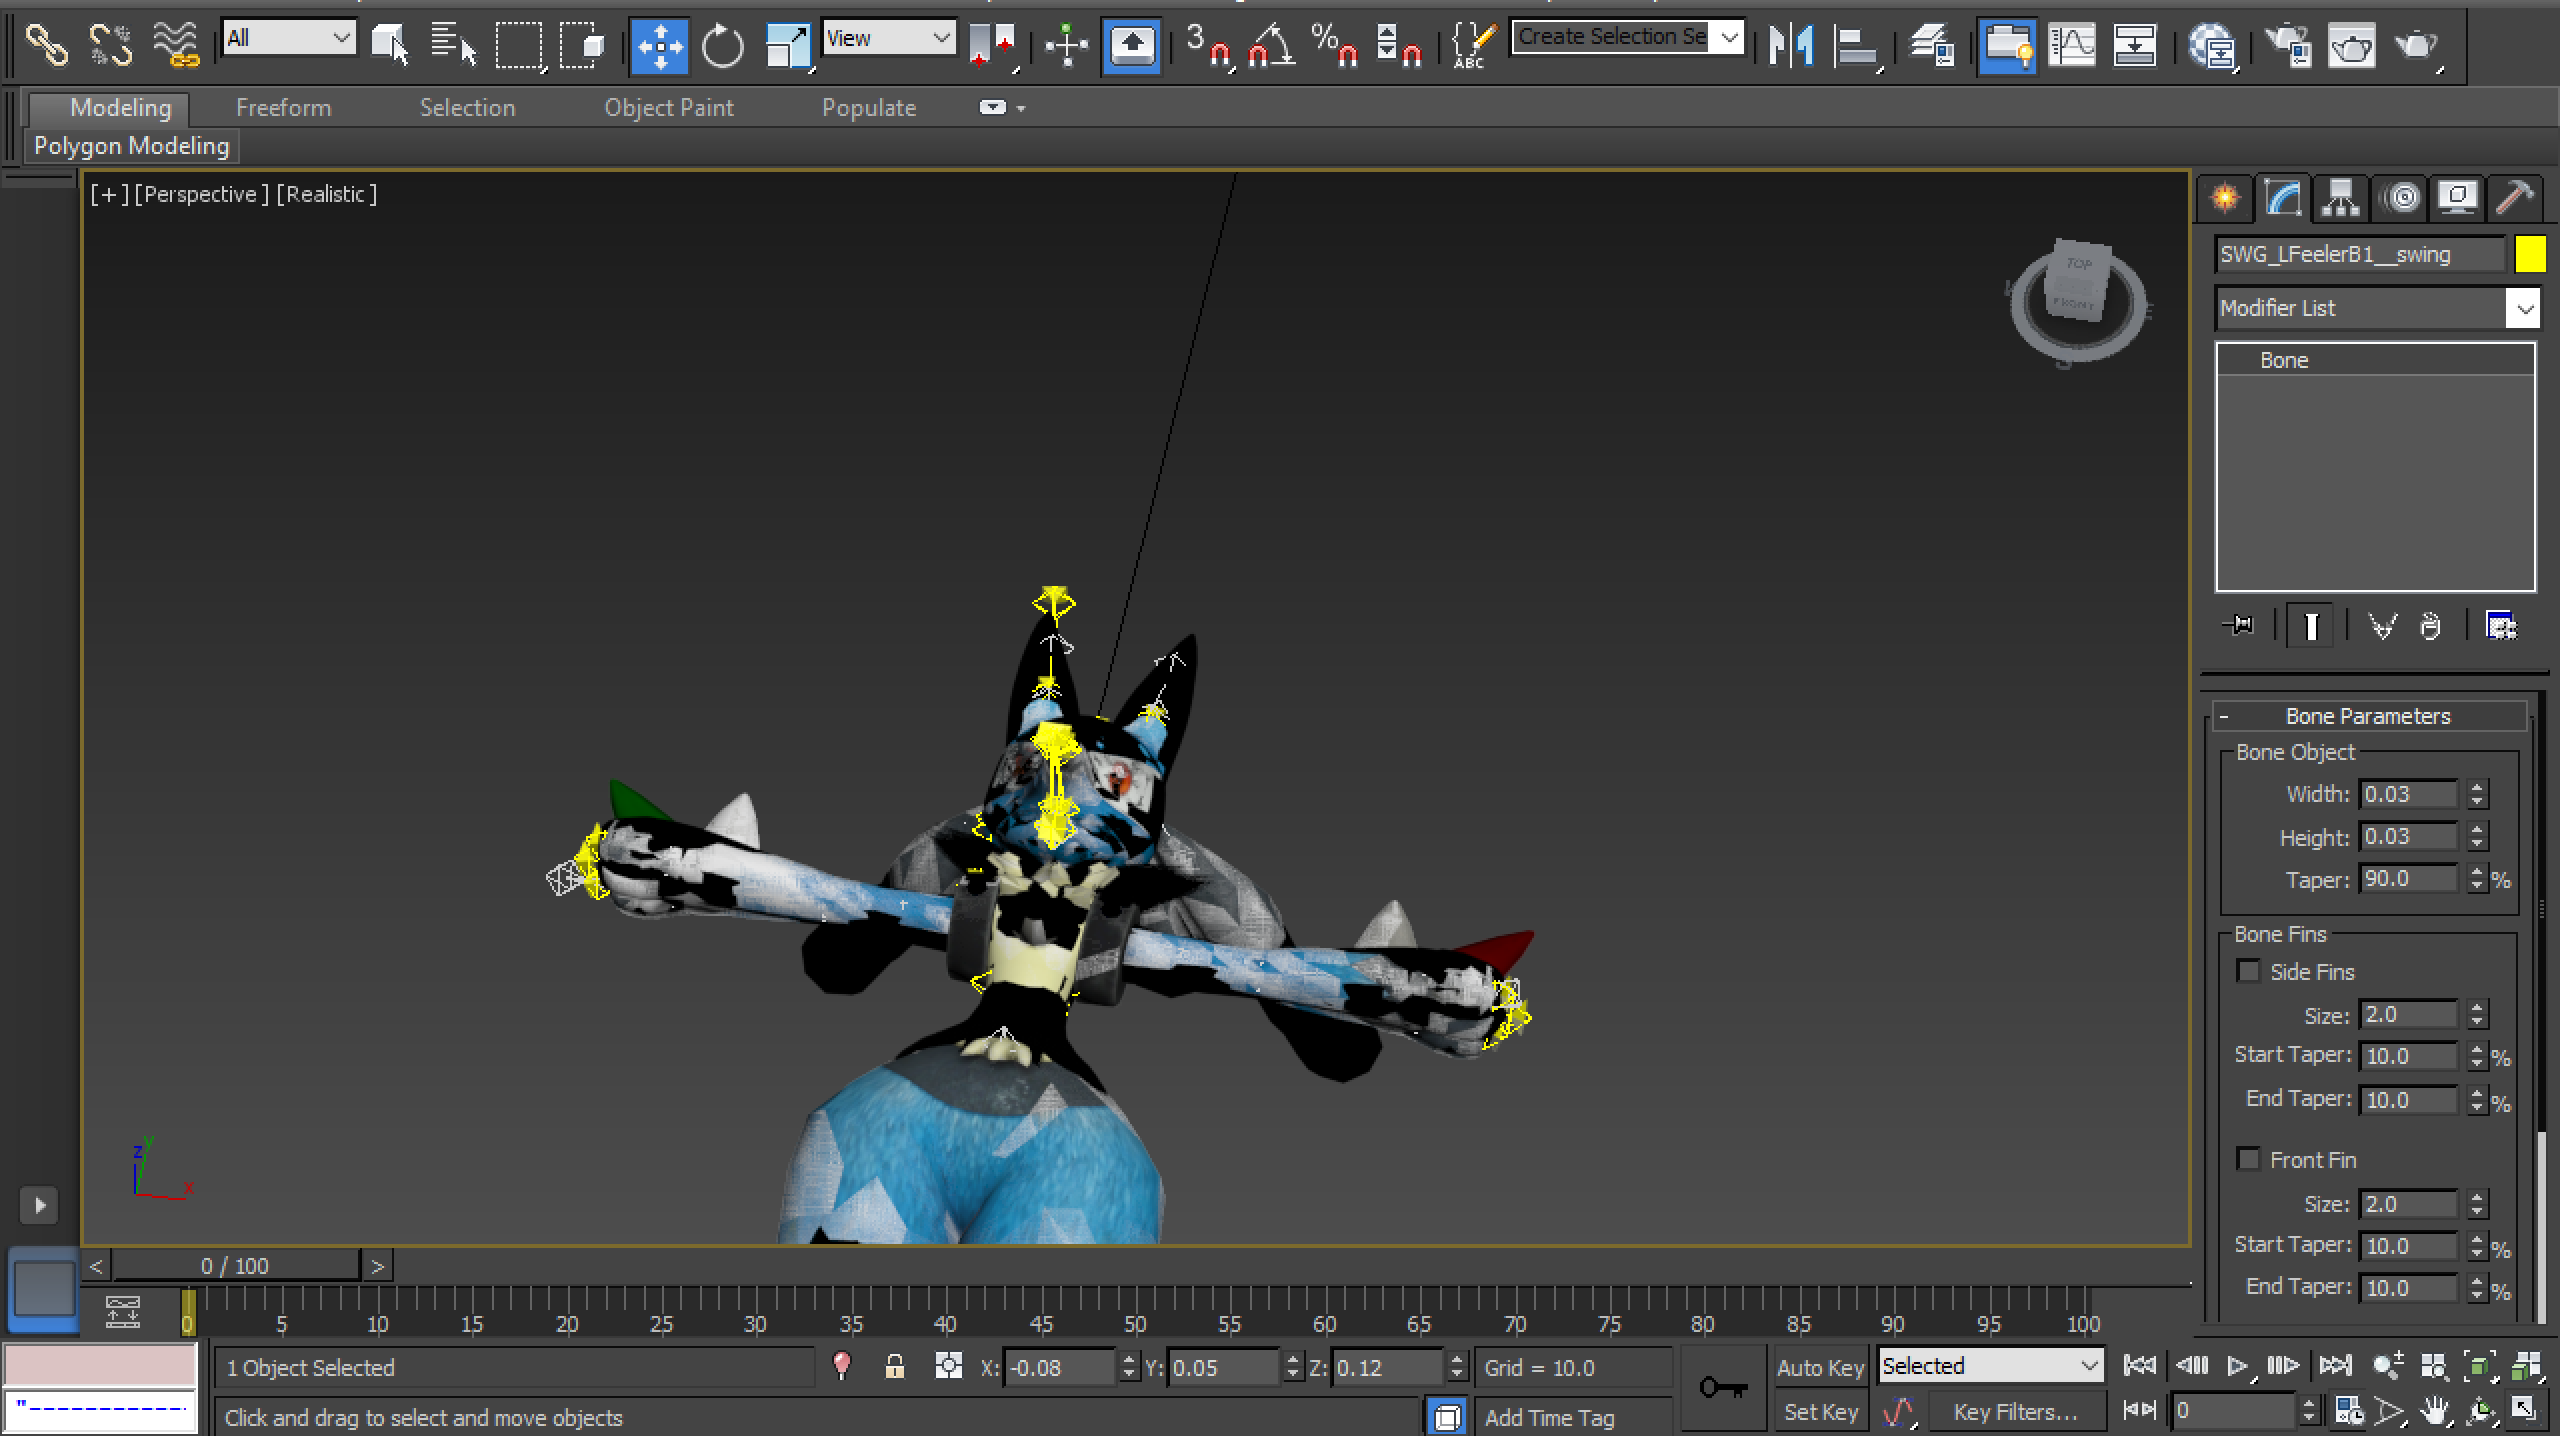Open the Selection ribbon tab
The height and width of the screenshot is (1436, 2560).
click(467, 108)
